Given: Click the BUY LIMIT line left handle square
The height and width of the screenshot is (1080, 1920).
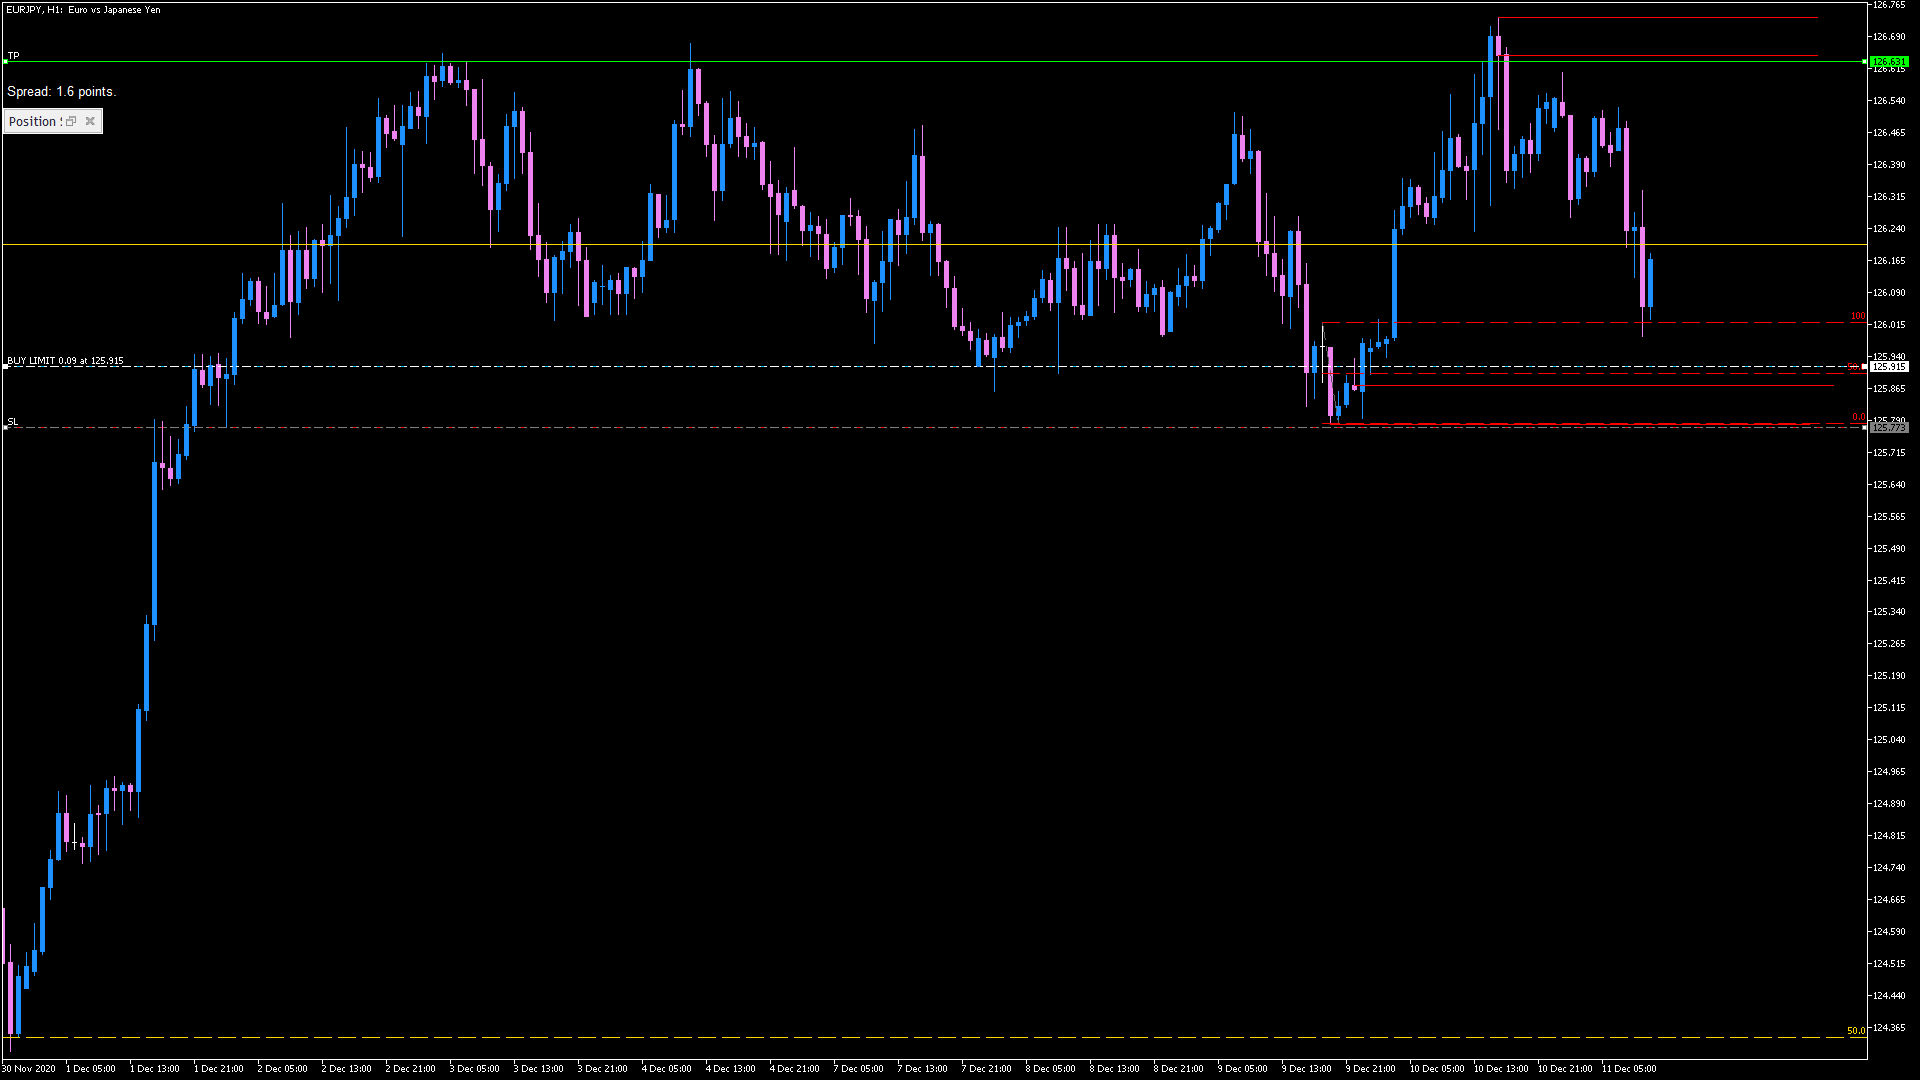Looking at the screenshot, I should click(x=5, y=367).
